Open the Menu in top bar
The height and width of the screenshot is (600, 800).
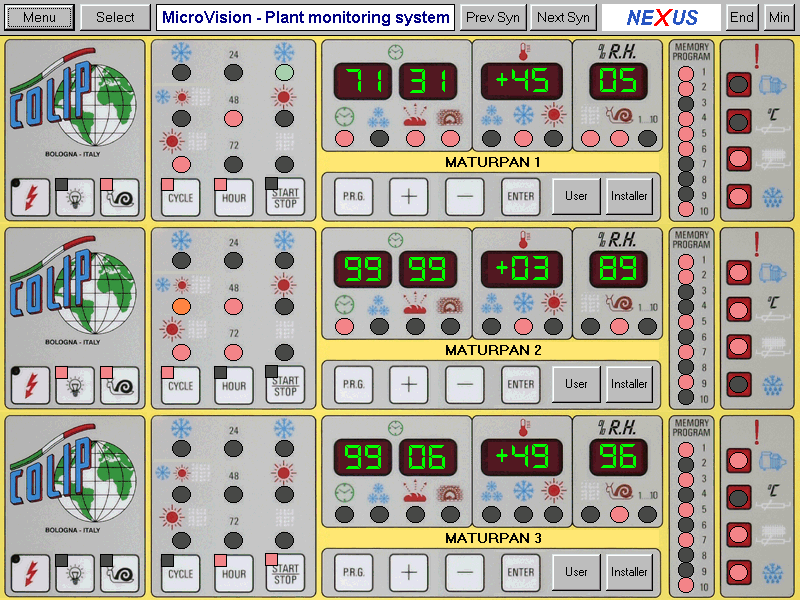[39, 17]
